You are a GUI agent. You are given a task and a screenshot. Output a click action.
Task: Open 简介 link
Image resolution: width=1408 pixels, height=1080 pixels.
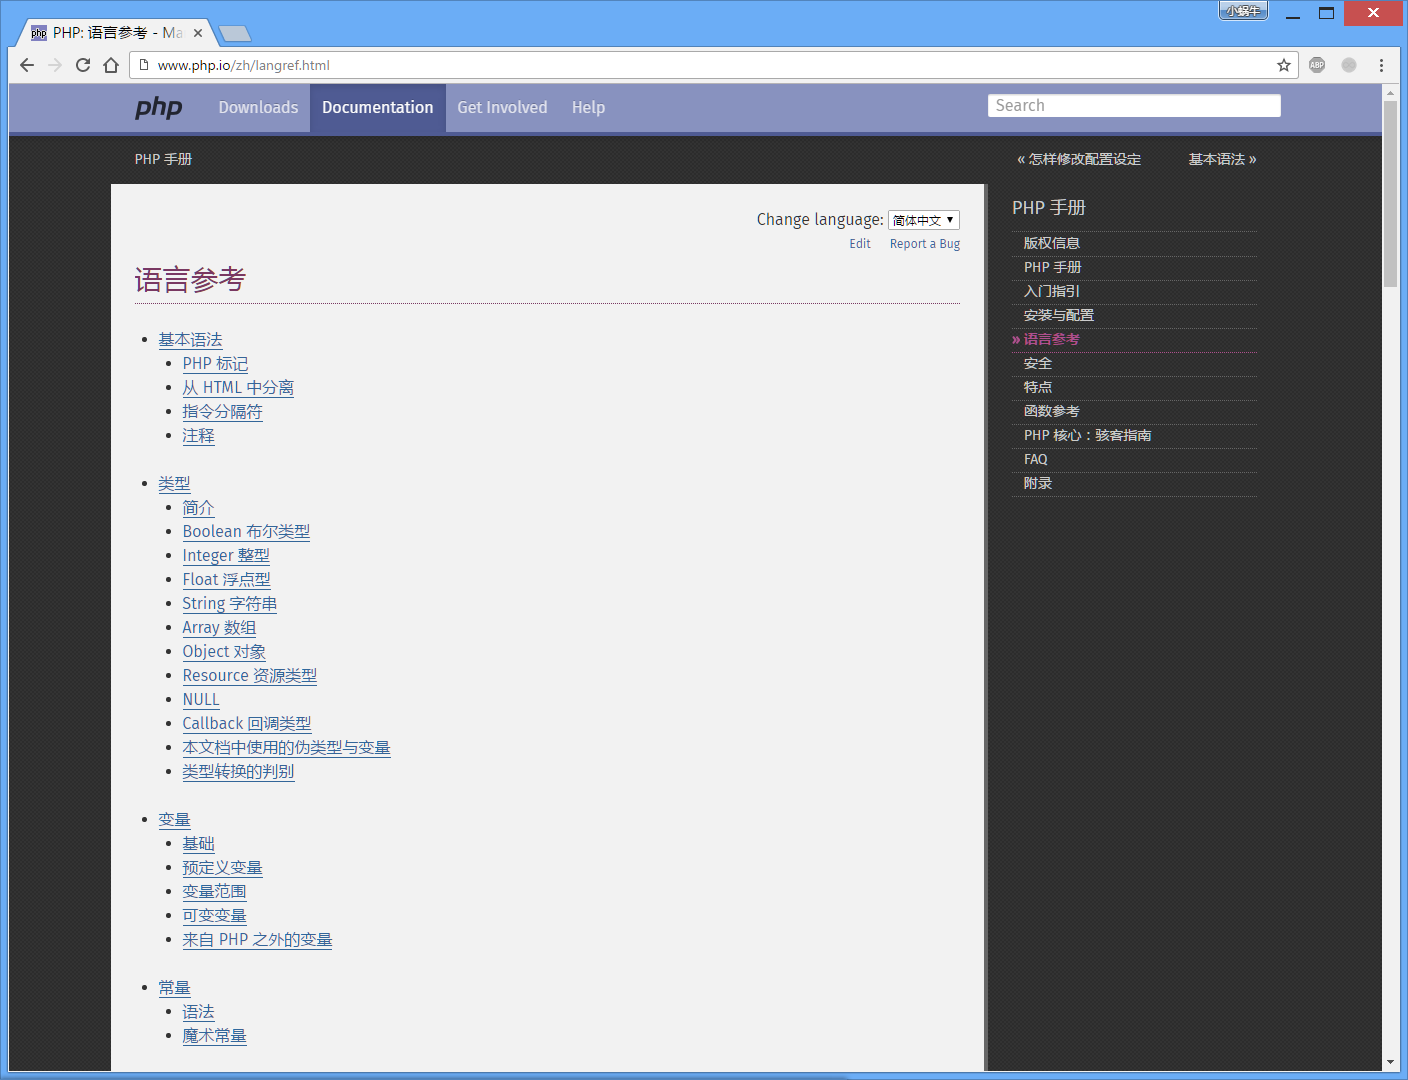coord(198,508)
